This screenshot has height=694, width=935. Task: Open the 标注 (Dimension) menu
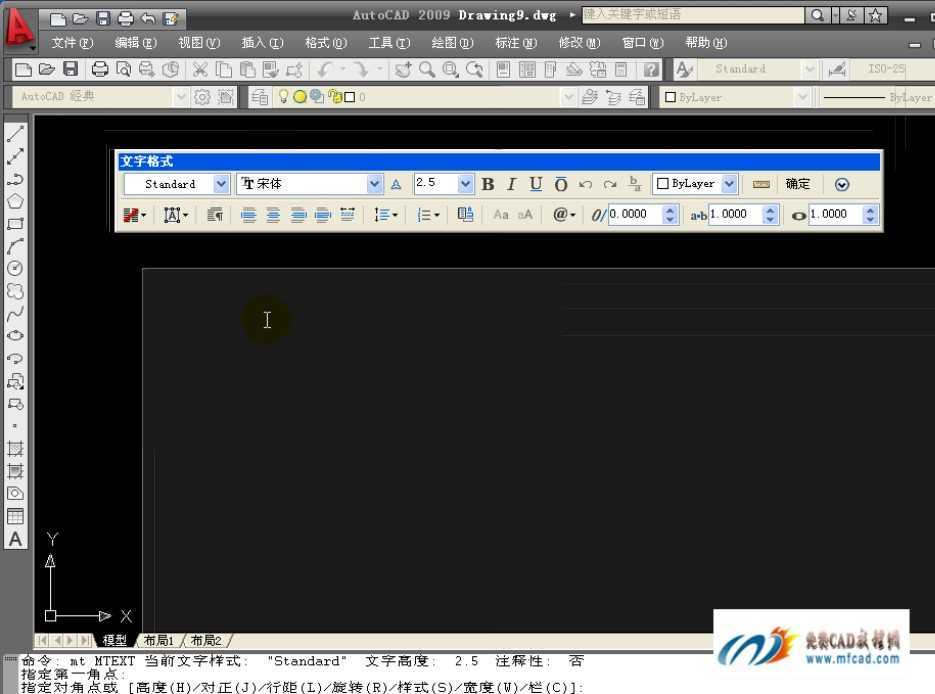click(516, 43)
